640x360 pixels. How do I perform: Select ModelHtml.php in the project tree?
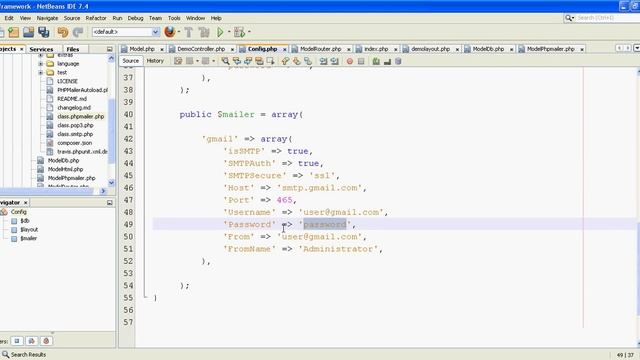(x=65, y=169)
